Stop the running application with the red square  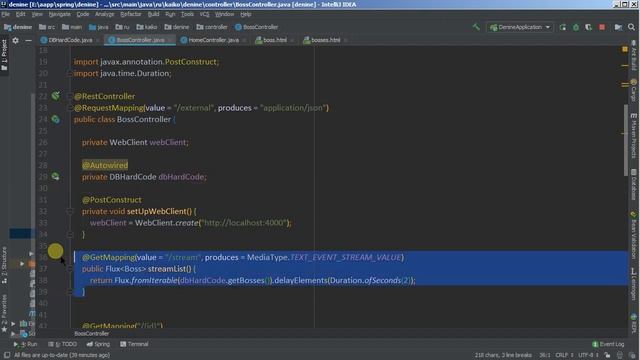[602, 27]
